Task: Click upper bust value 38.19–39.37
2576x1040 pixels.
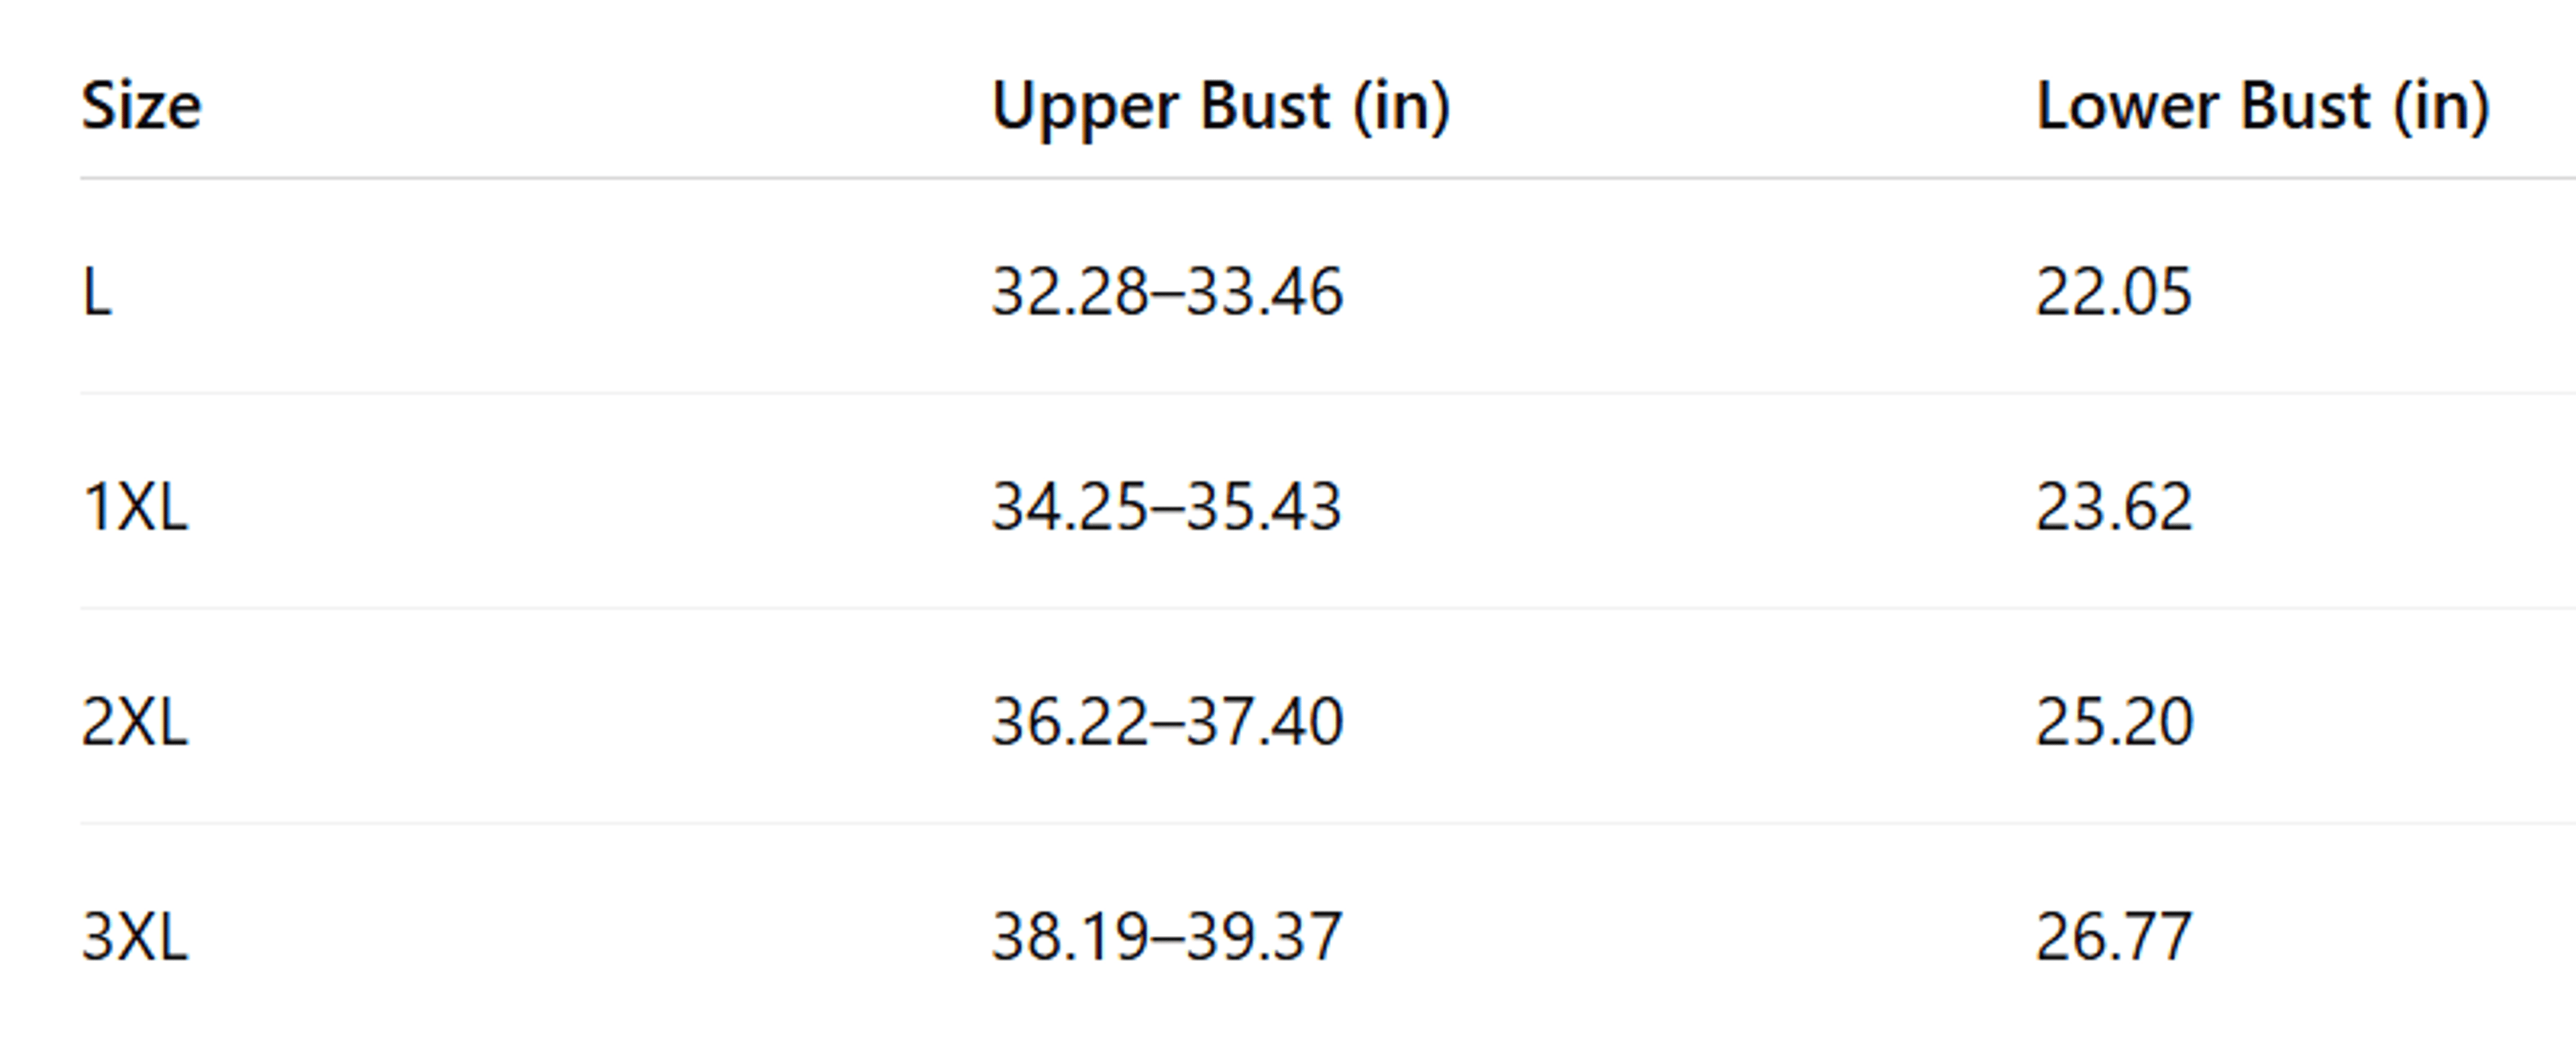Action: click(1167, 937)
